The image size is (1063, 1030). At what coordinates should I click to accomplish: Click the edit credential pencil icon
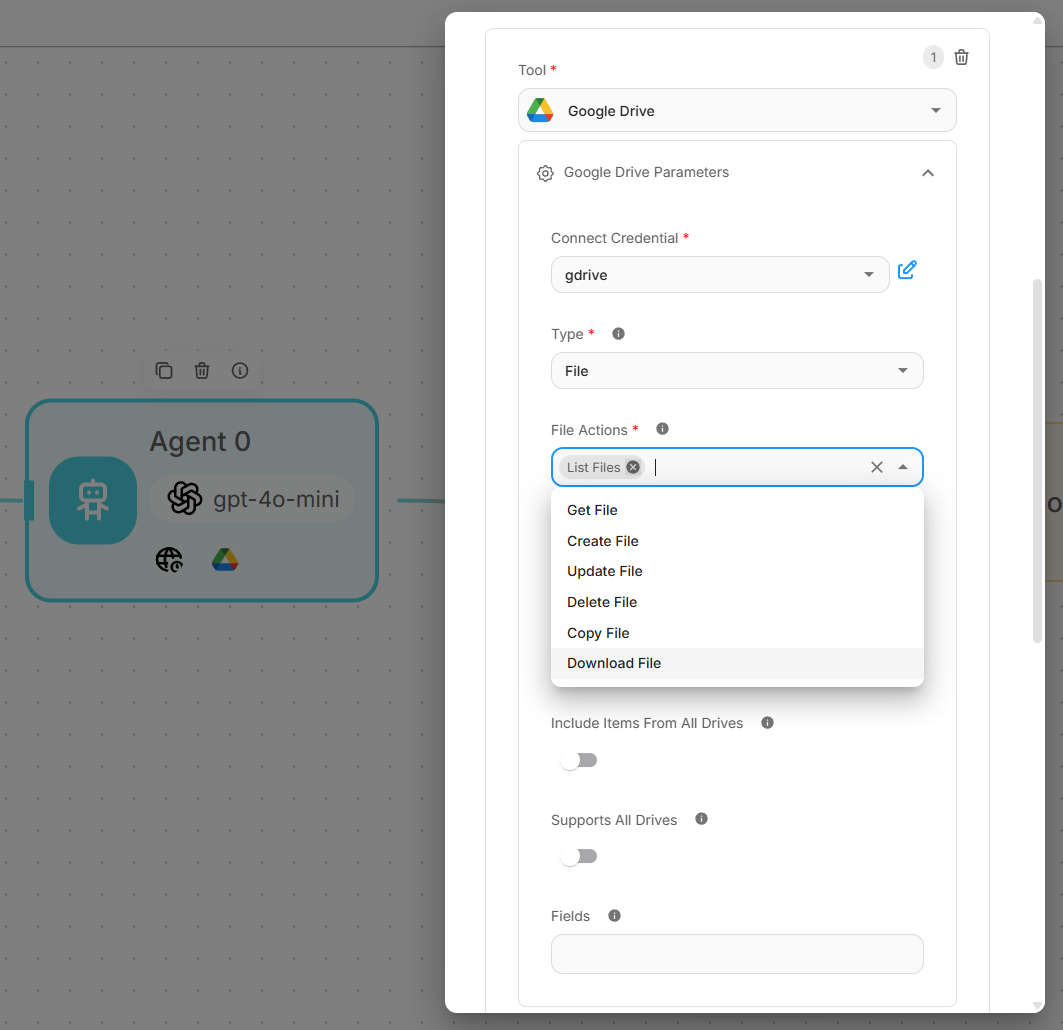tap(907, 270)
